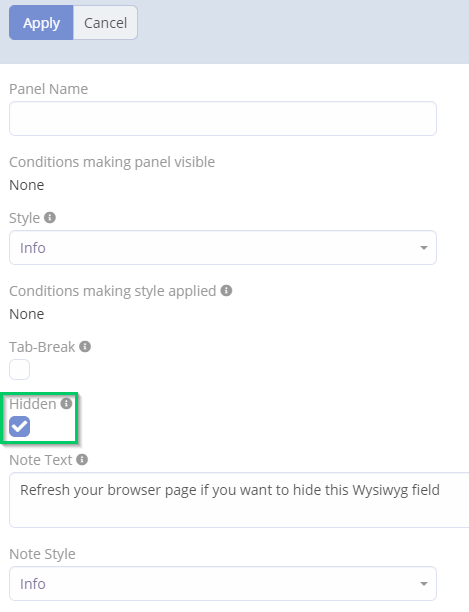Open the Note Style dropdown

coord(223,584)
